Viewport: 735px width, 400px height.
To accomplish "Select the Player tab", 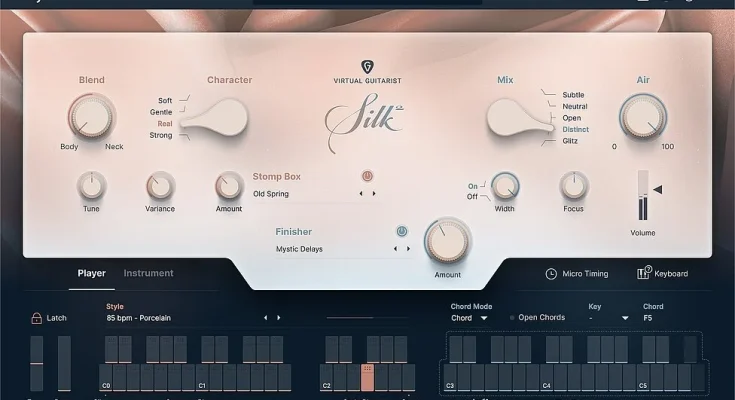I will point(92,273).
